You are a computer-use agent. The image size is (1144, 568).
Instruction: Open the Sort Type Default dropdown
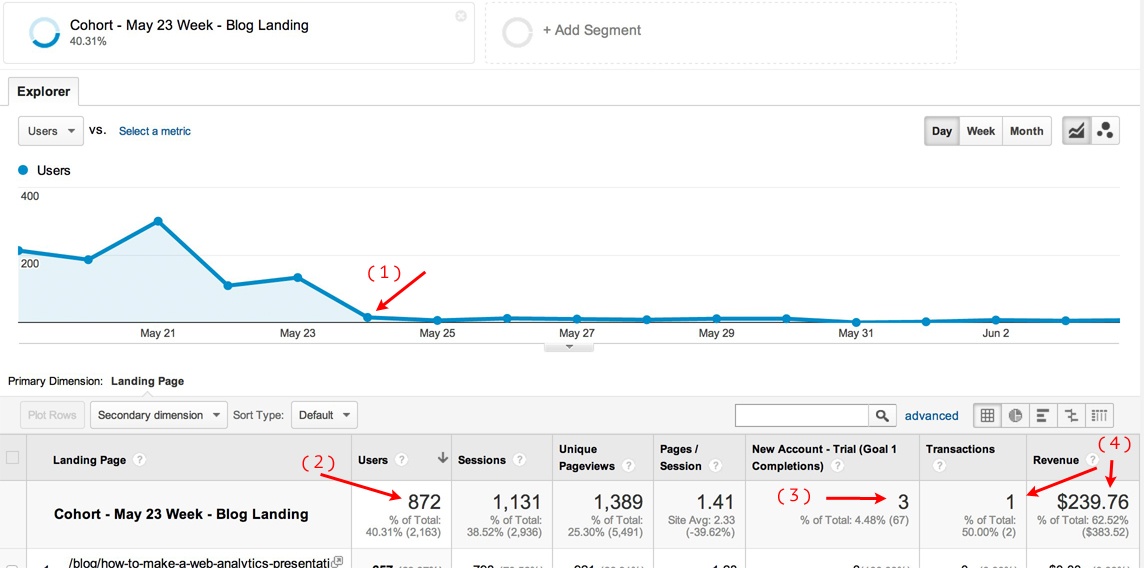pos(324,415)
